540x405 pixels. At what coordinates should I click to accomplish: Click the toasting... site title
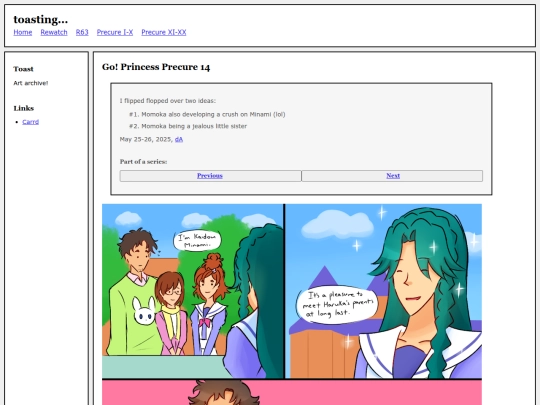pyautogui.click(x=41, y=19)
